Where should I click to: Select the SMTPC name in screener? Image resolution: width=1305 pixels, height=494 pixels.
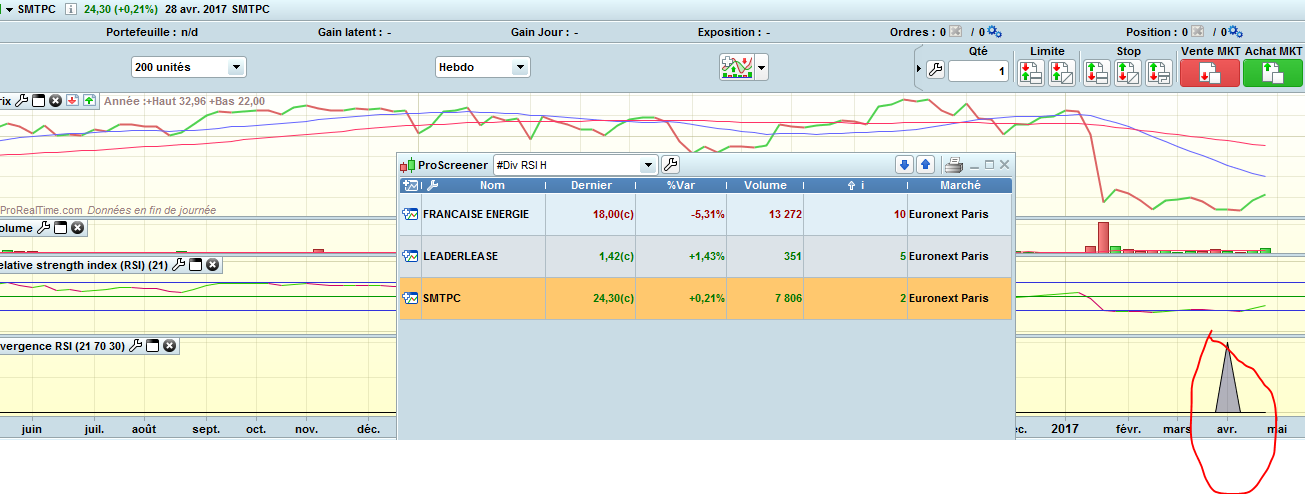pyautogui.click(x=442, y=298)
